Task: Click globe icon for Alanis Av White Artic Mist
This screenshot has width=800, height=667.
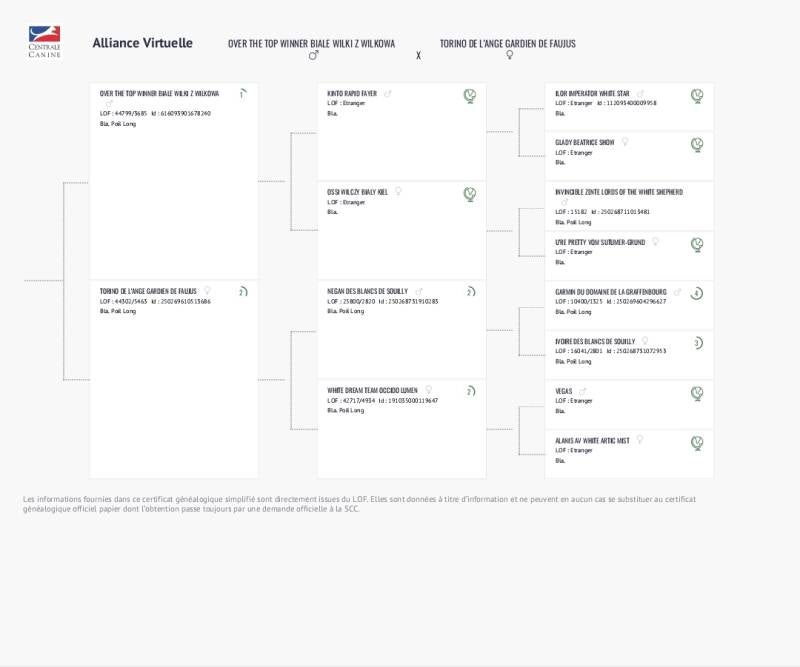Action: coord(697,442)
